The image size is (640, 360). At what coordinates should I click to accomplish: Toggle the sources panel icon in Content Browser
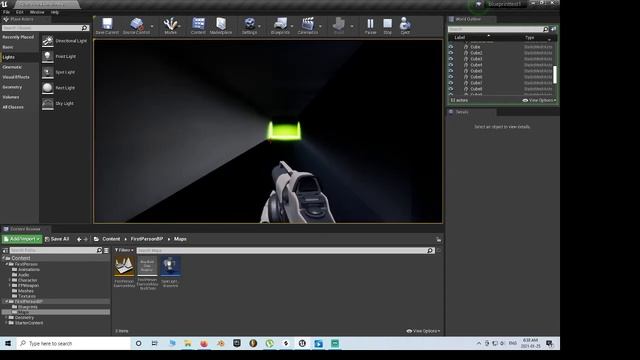5,250
